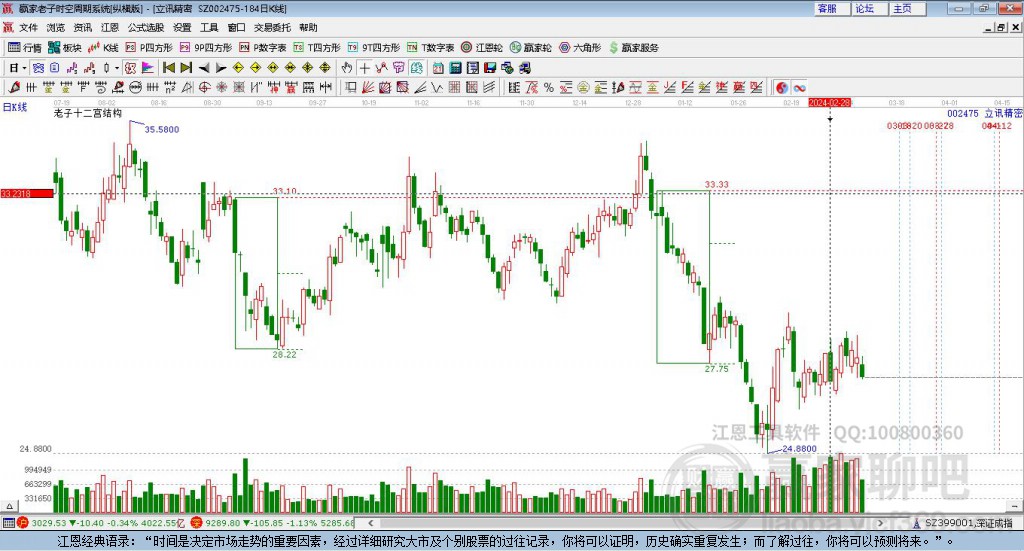Open the 浏览 menu

coord(56,27)
